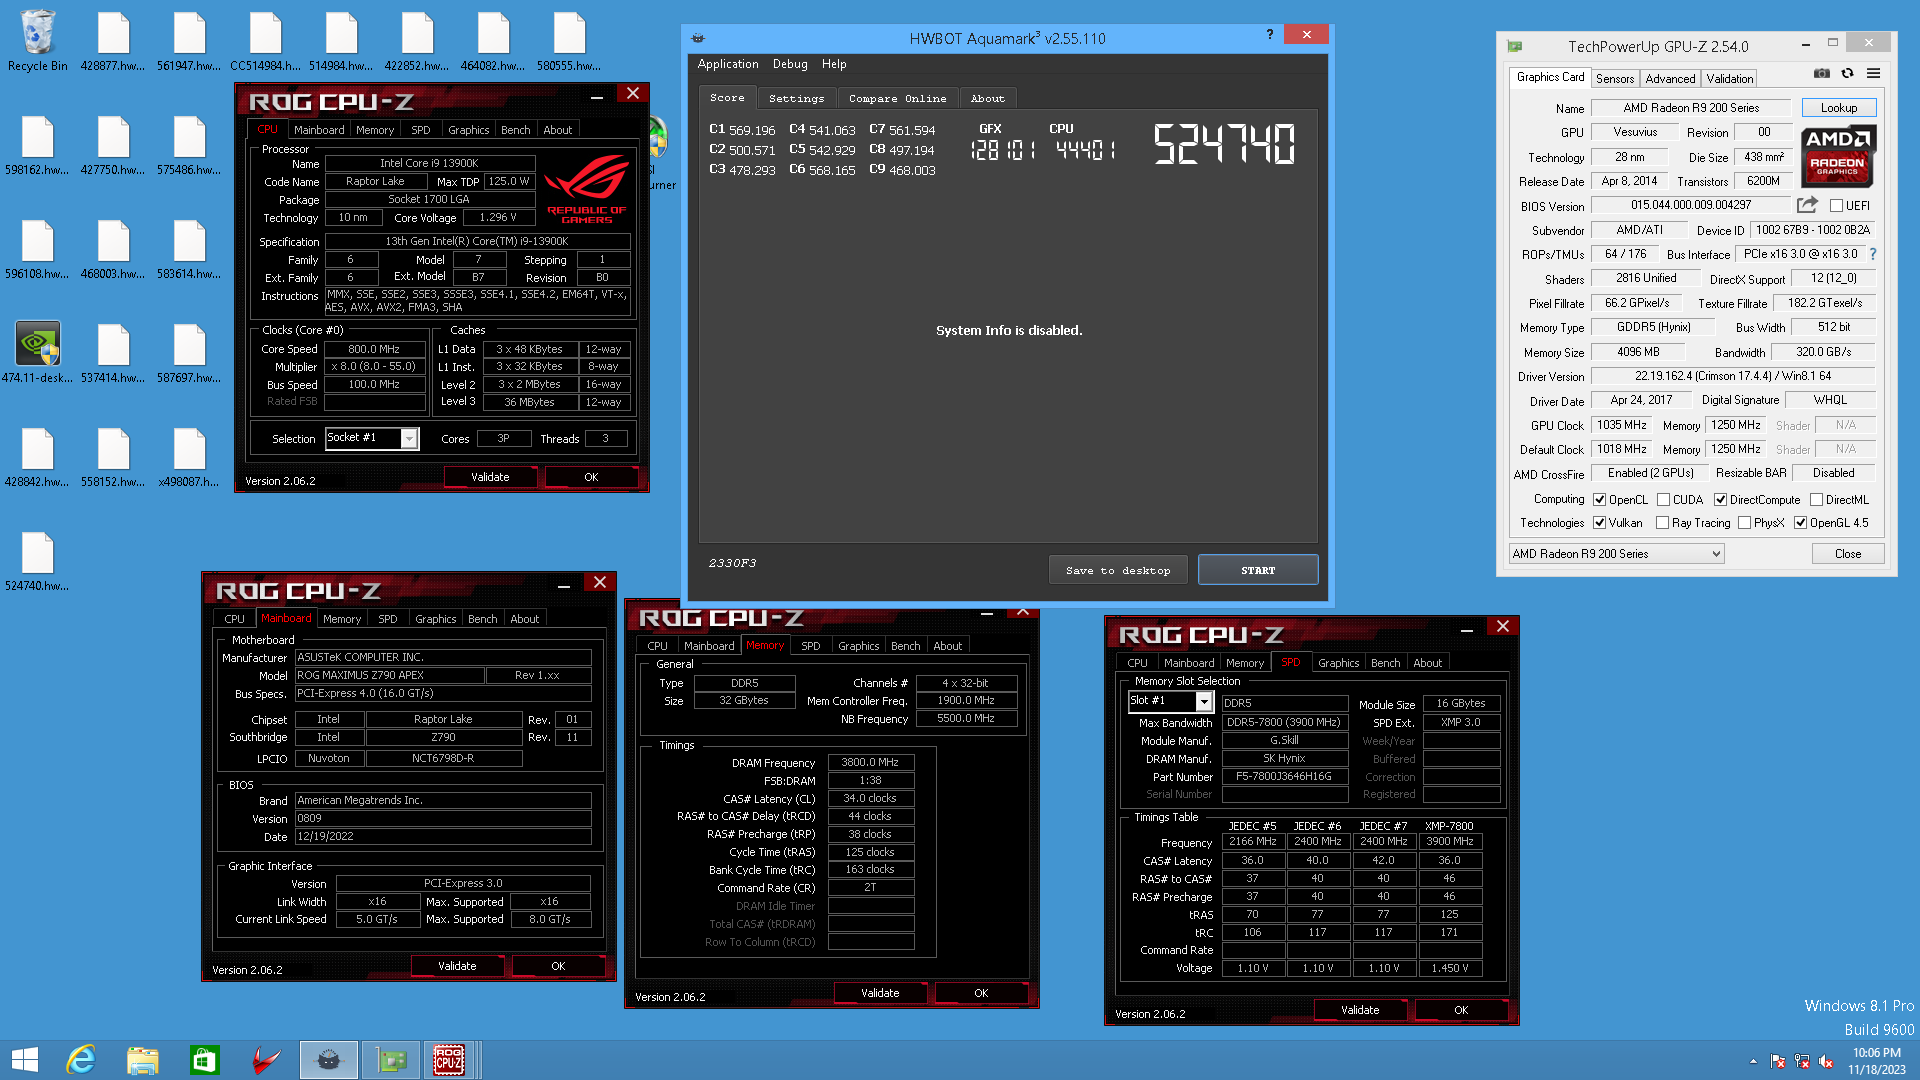This screenshot has width=1920, height=1080.
Task: Click the Action Center flag tray icon
Action: pyautogui.click(x=1778, y=1061)
